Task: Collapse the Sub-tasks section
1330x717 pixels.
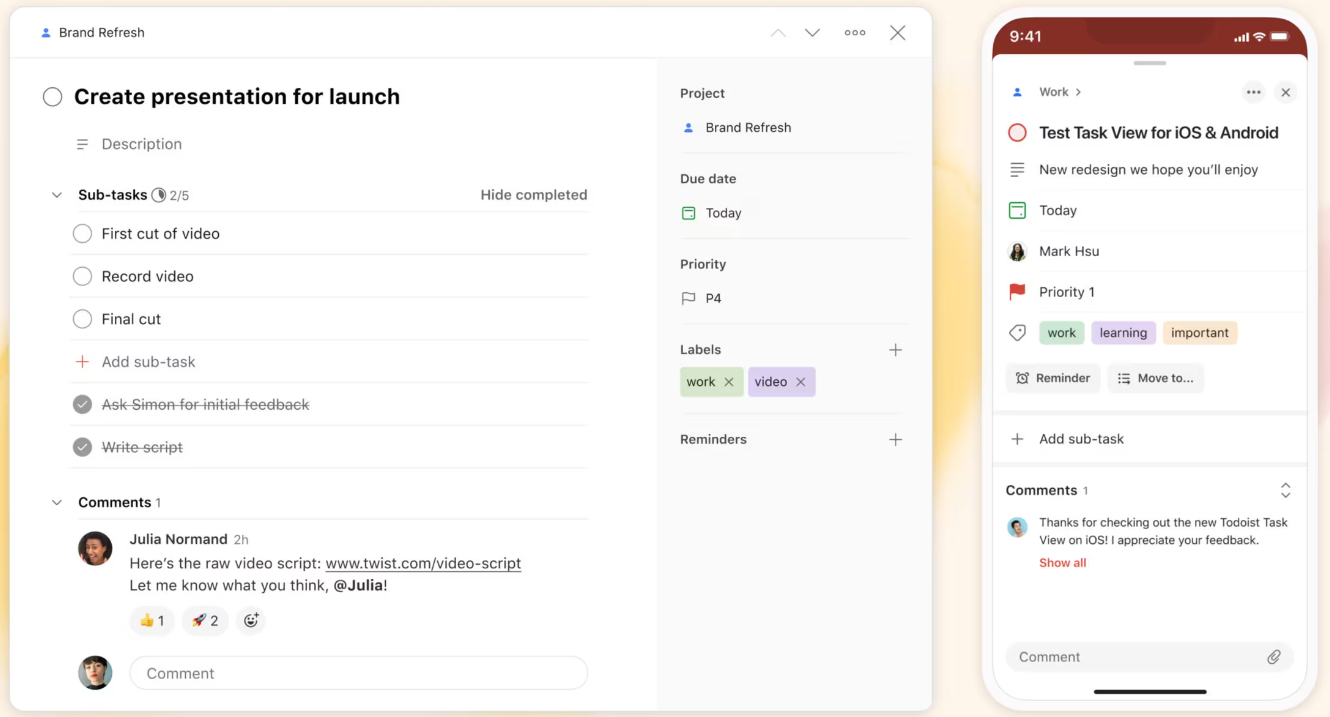Action: click(57, 194)
